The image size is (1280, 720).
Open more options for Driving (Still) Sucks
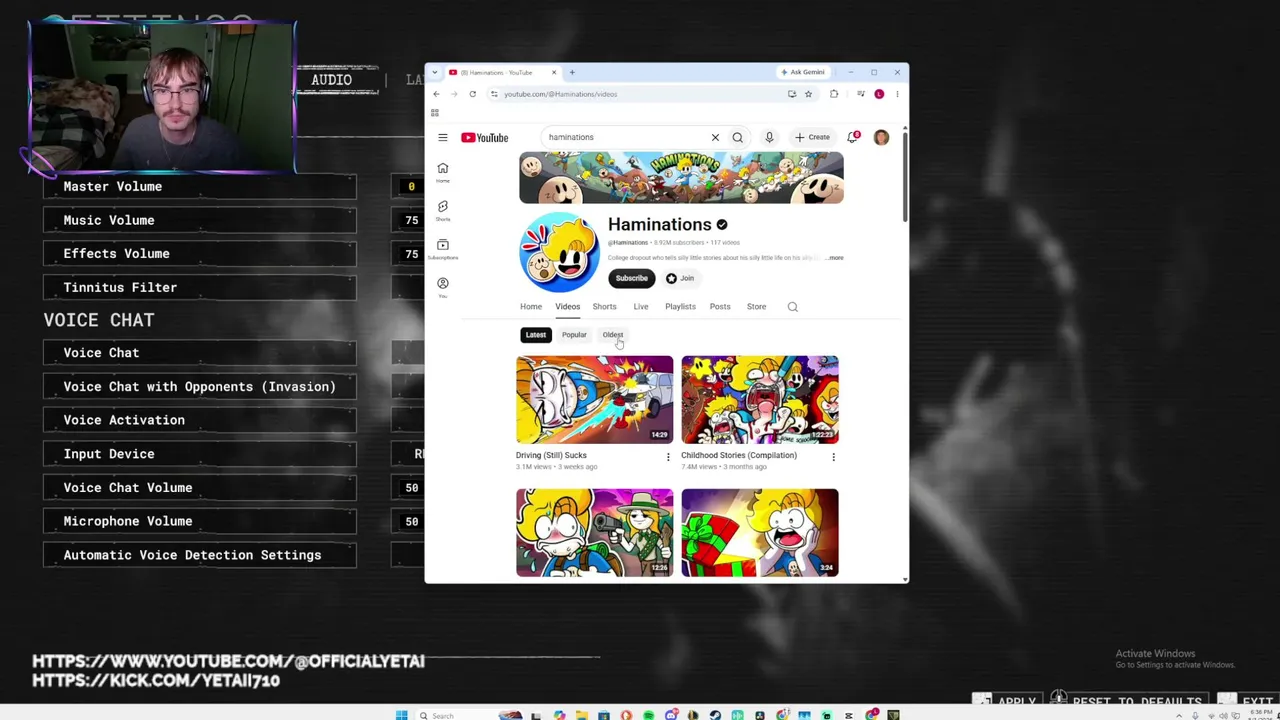(x=668, y=457)
